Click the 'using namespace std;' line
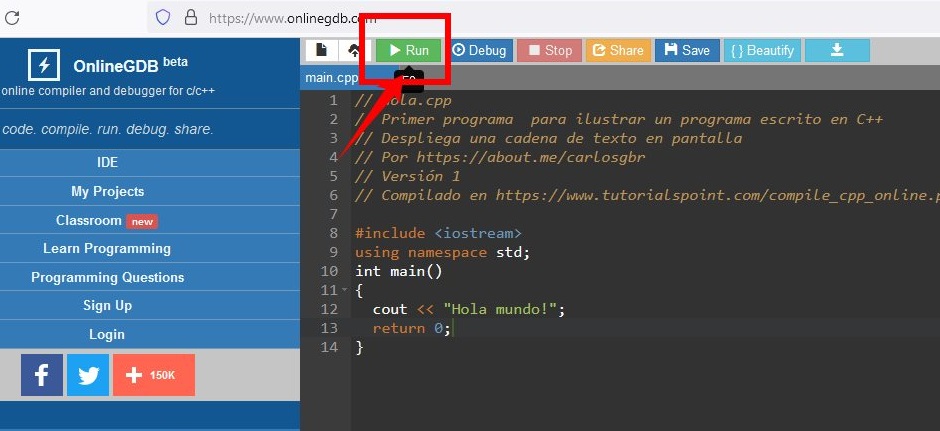The width and height of the screenshot is (940, 431). click(442, 252)
